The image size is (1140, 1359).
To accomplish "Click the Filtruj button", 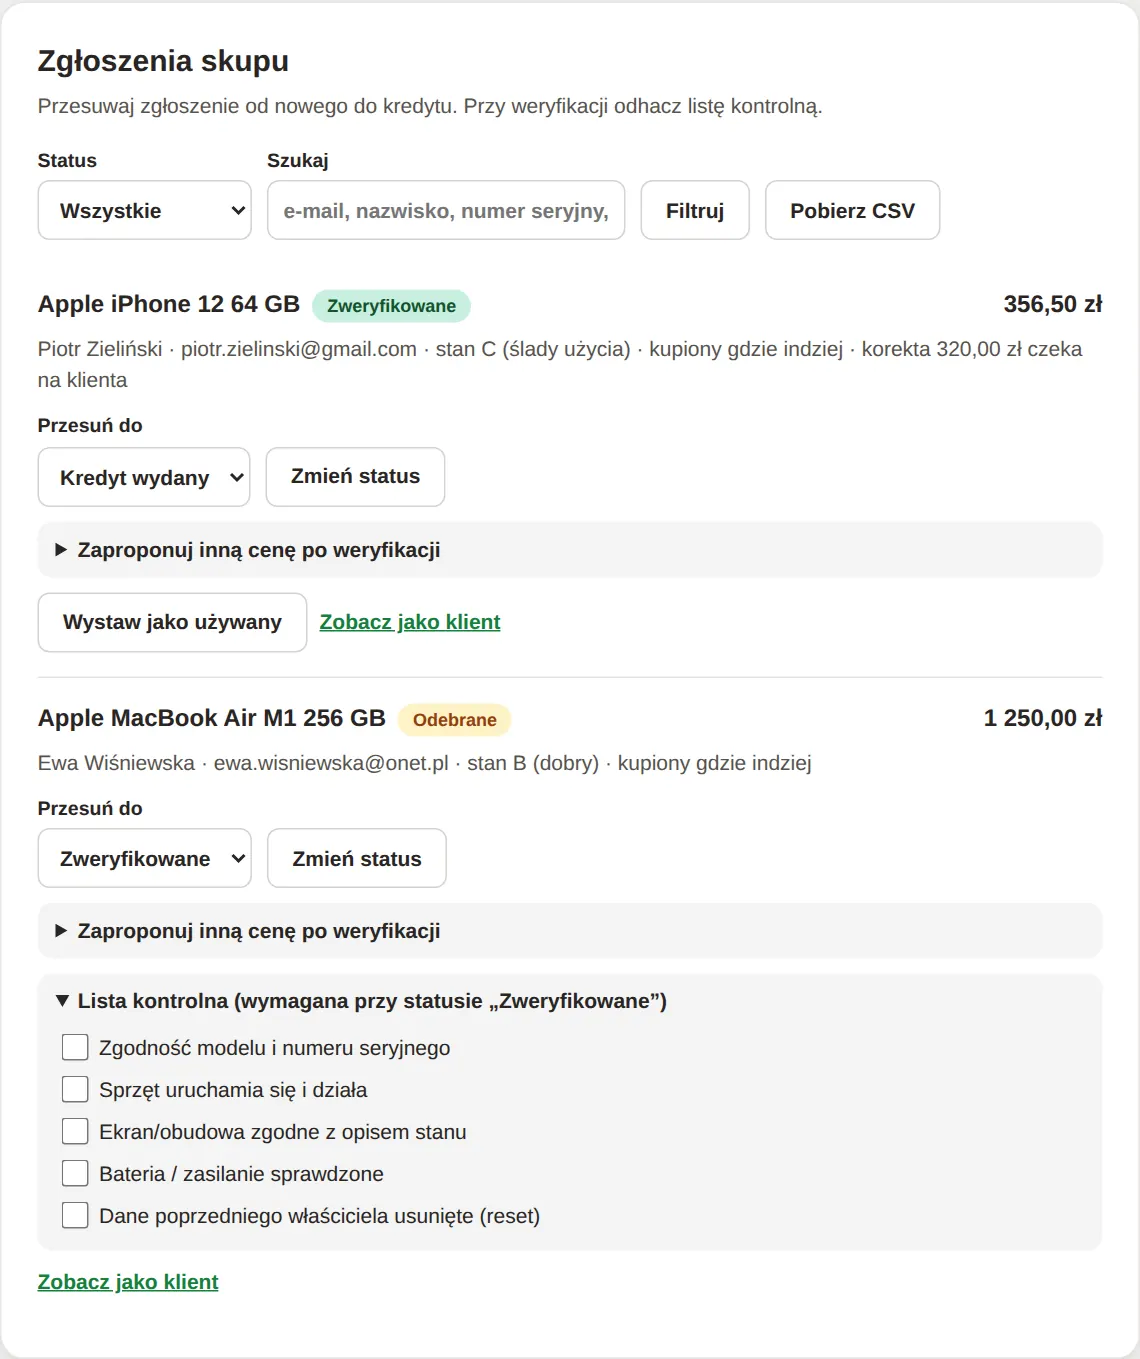I will pos(695,210).
